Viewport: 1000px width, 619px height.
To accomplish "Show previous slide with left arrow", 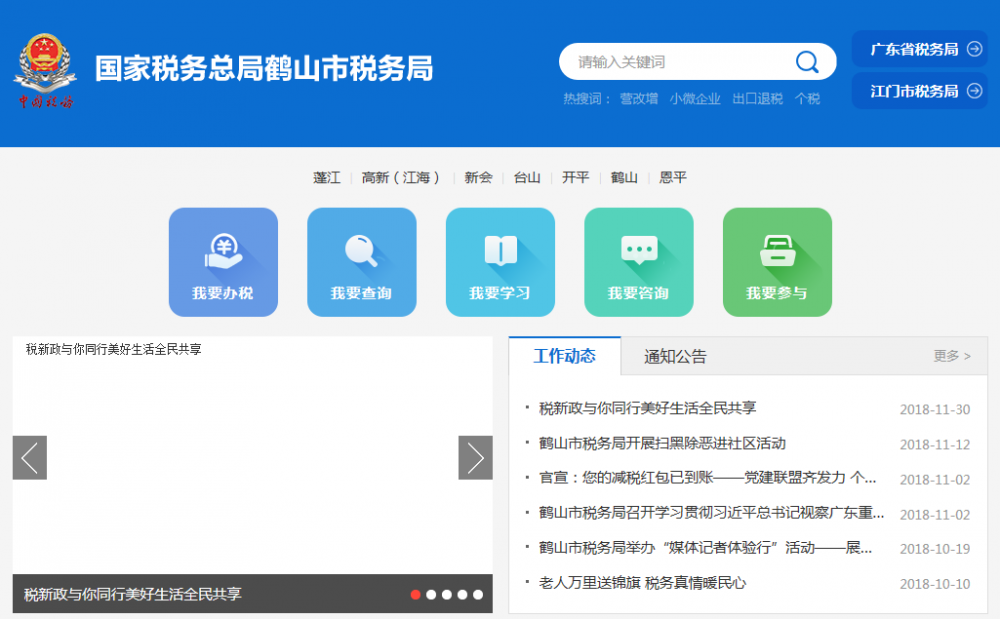I will point(30,458).
